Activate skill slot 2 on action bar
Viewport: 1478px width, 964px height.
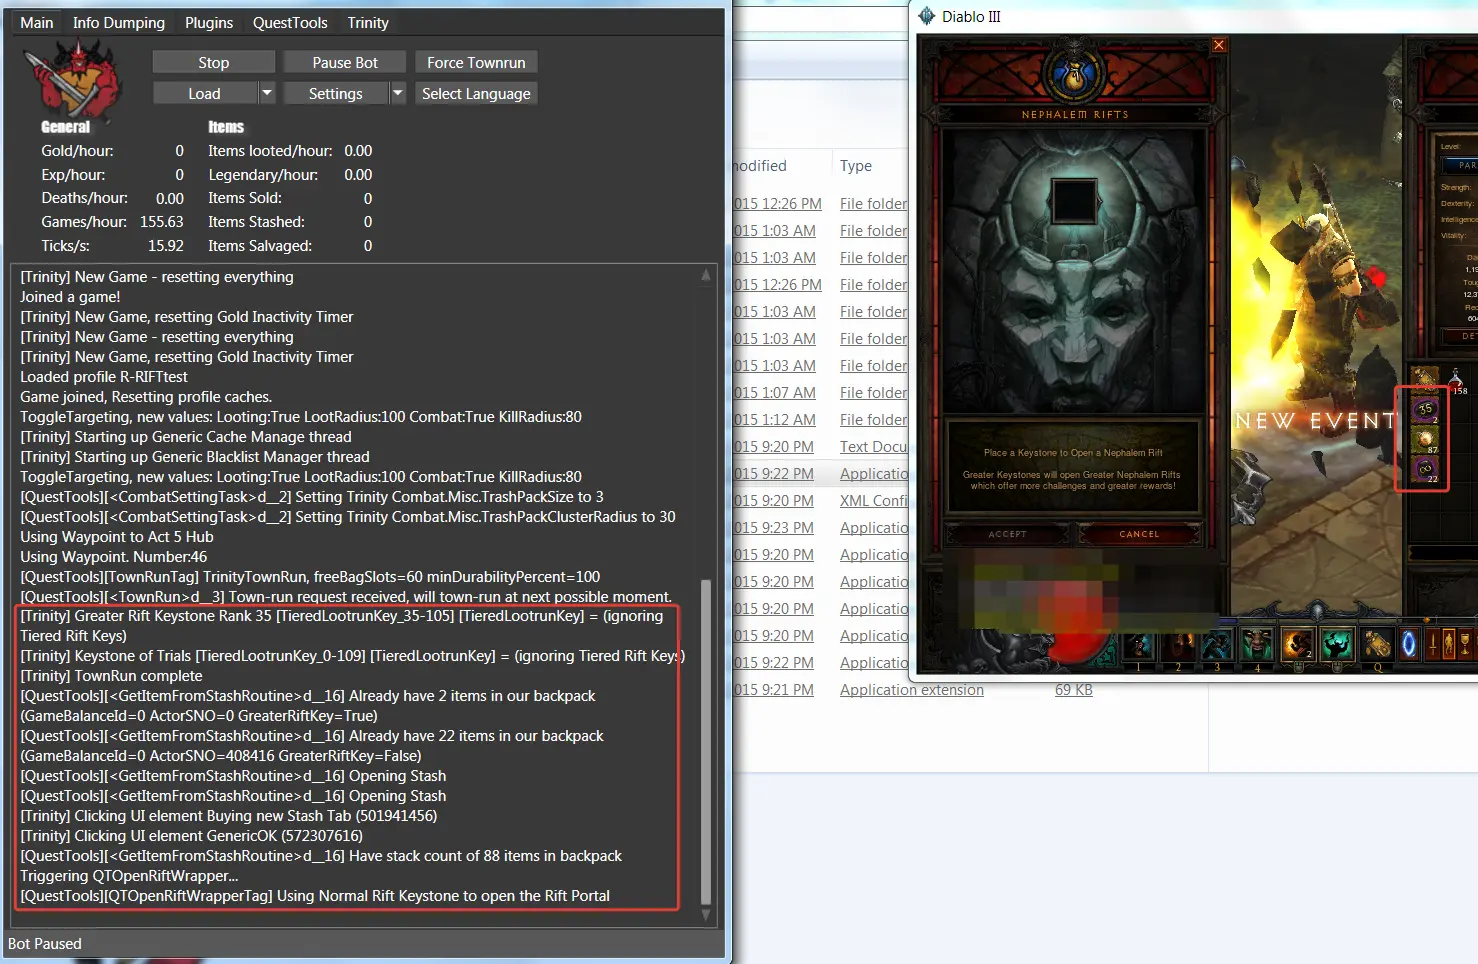click(1179, 645)
